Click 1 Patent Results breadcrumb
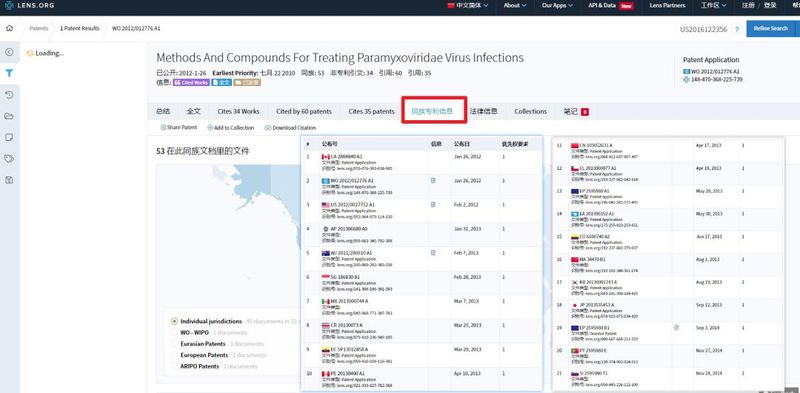This screenshot has width=800, height=393. [80, 29]
